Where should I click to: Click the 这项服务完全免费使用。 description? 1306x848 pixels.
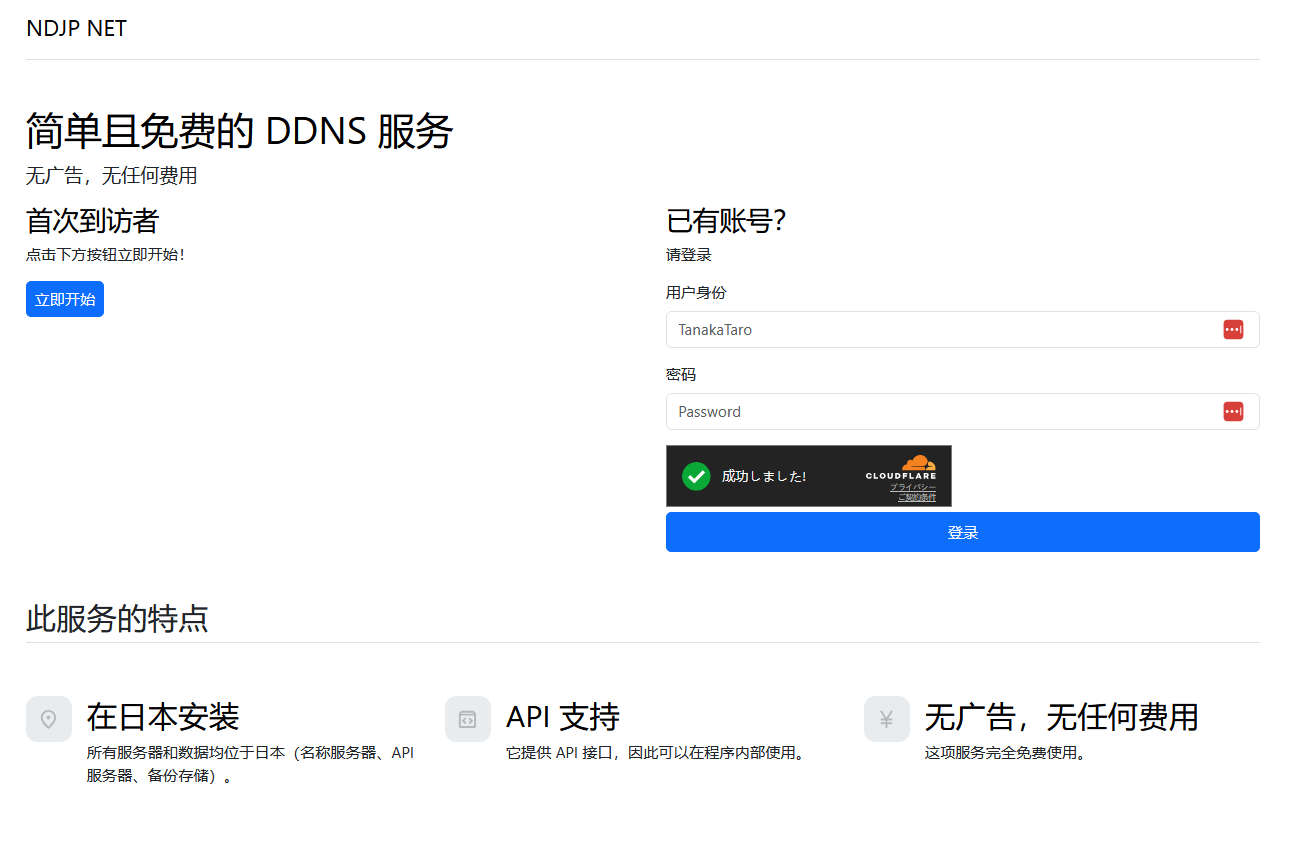[1005, 753]
